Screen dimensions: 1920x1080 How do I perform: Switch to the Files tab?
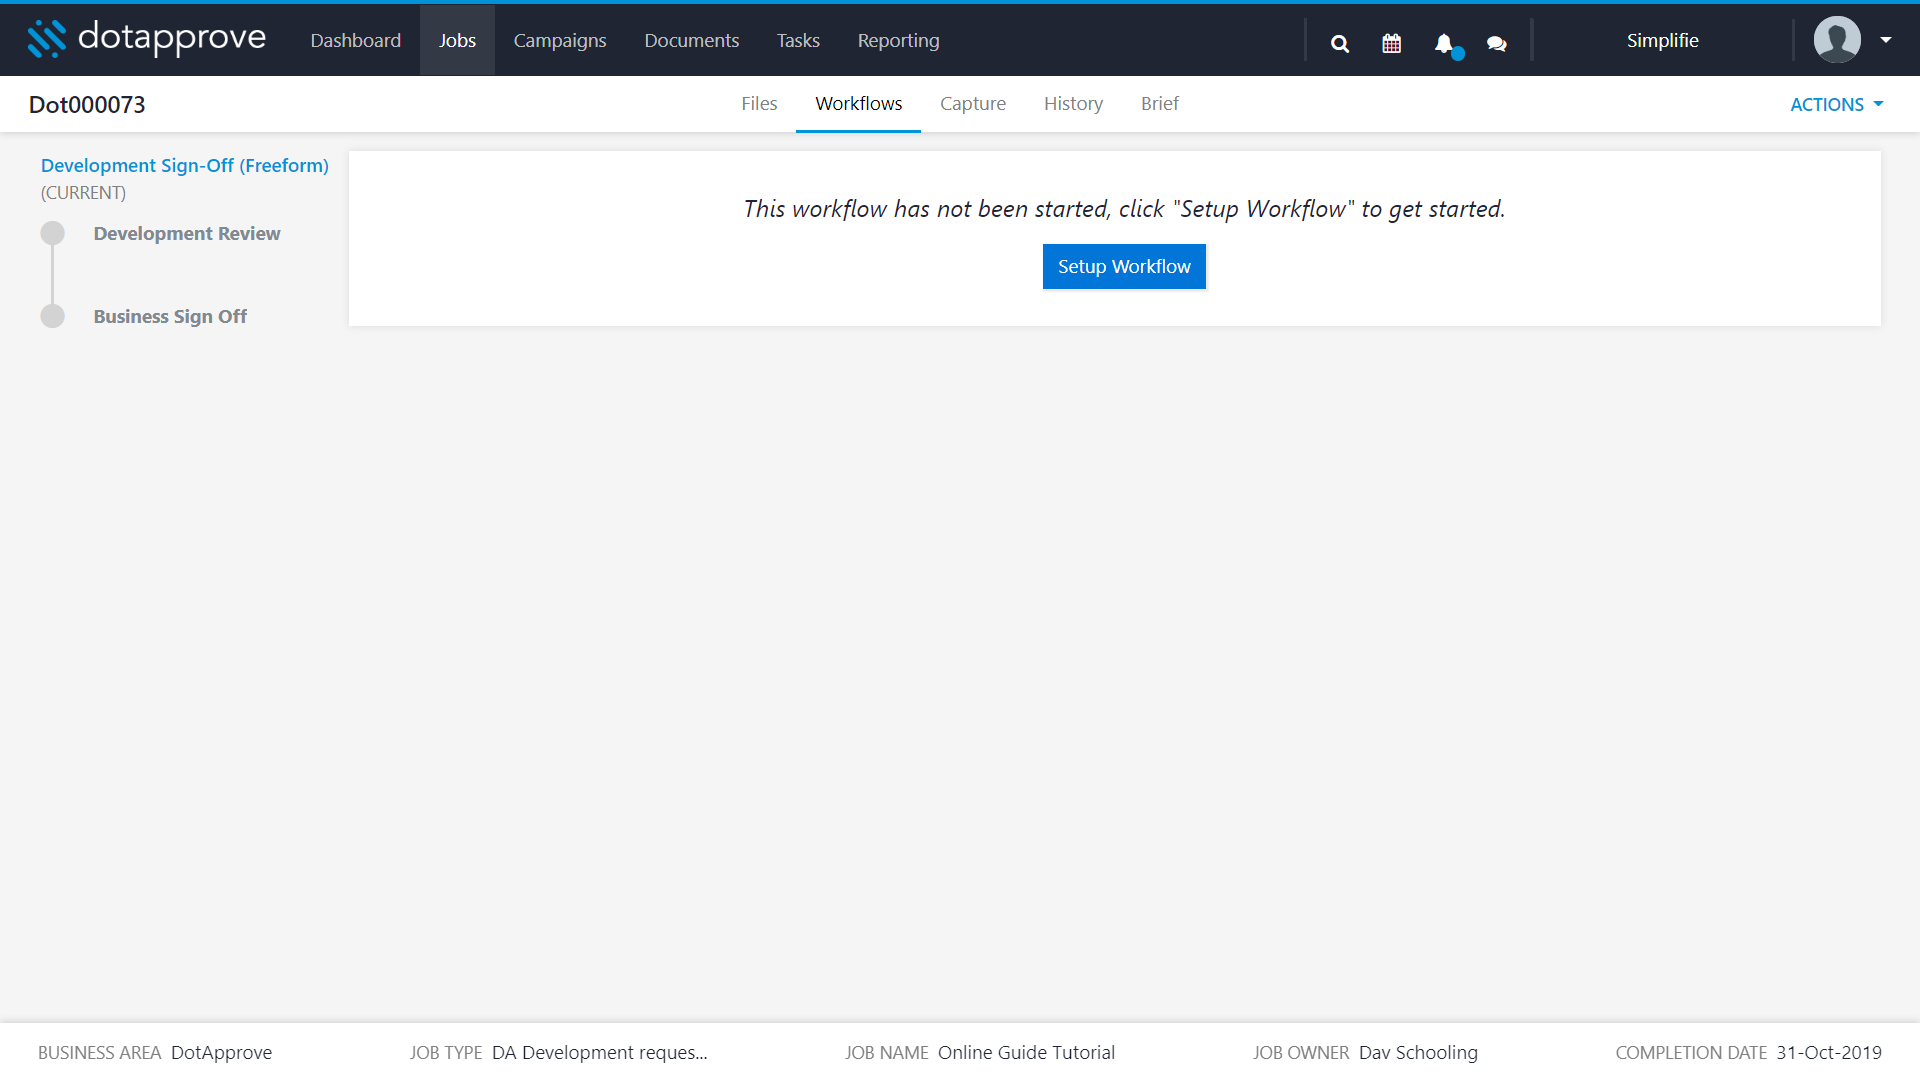point(759,104)
